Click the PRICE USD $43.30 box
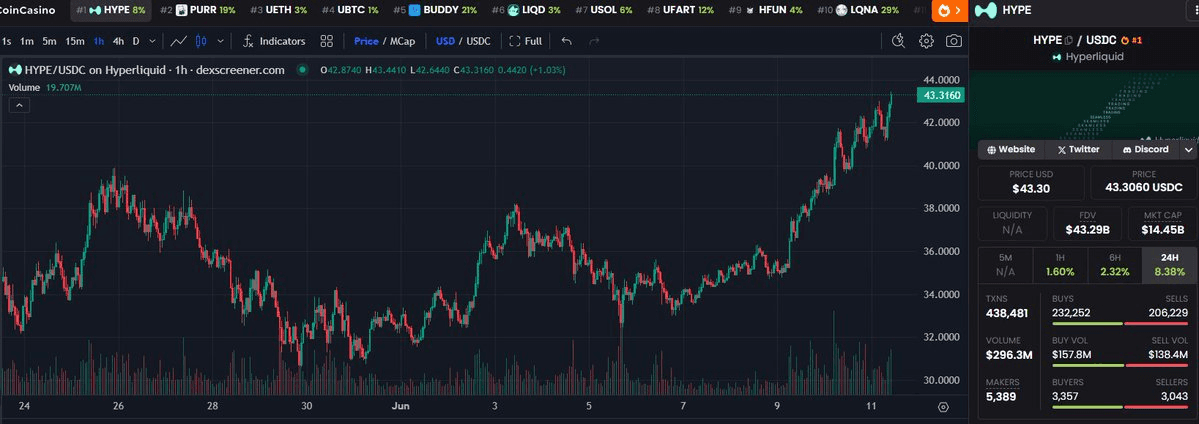Screen dimensions: 1199x424 1032,182
